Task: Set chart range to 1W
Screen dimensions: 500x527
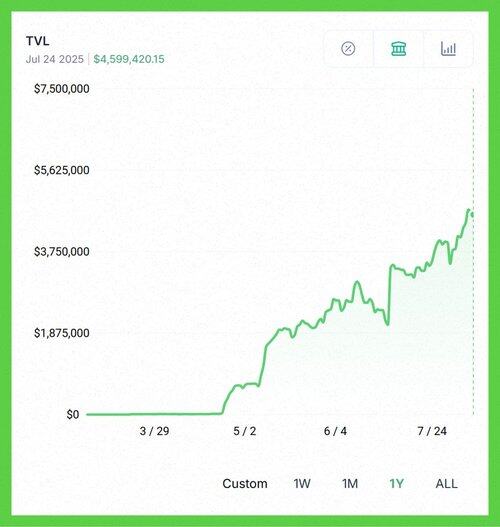Action: tap(302, 484)
